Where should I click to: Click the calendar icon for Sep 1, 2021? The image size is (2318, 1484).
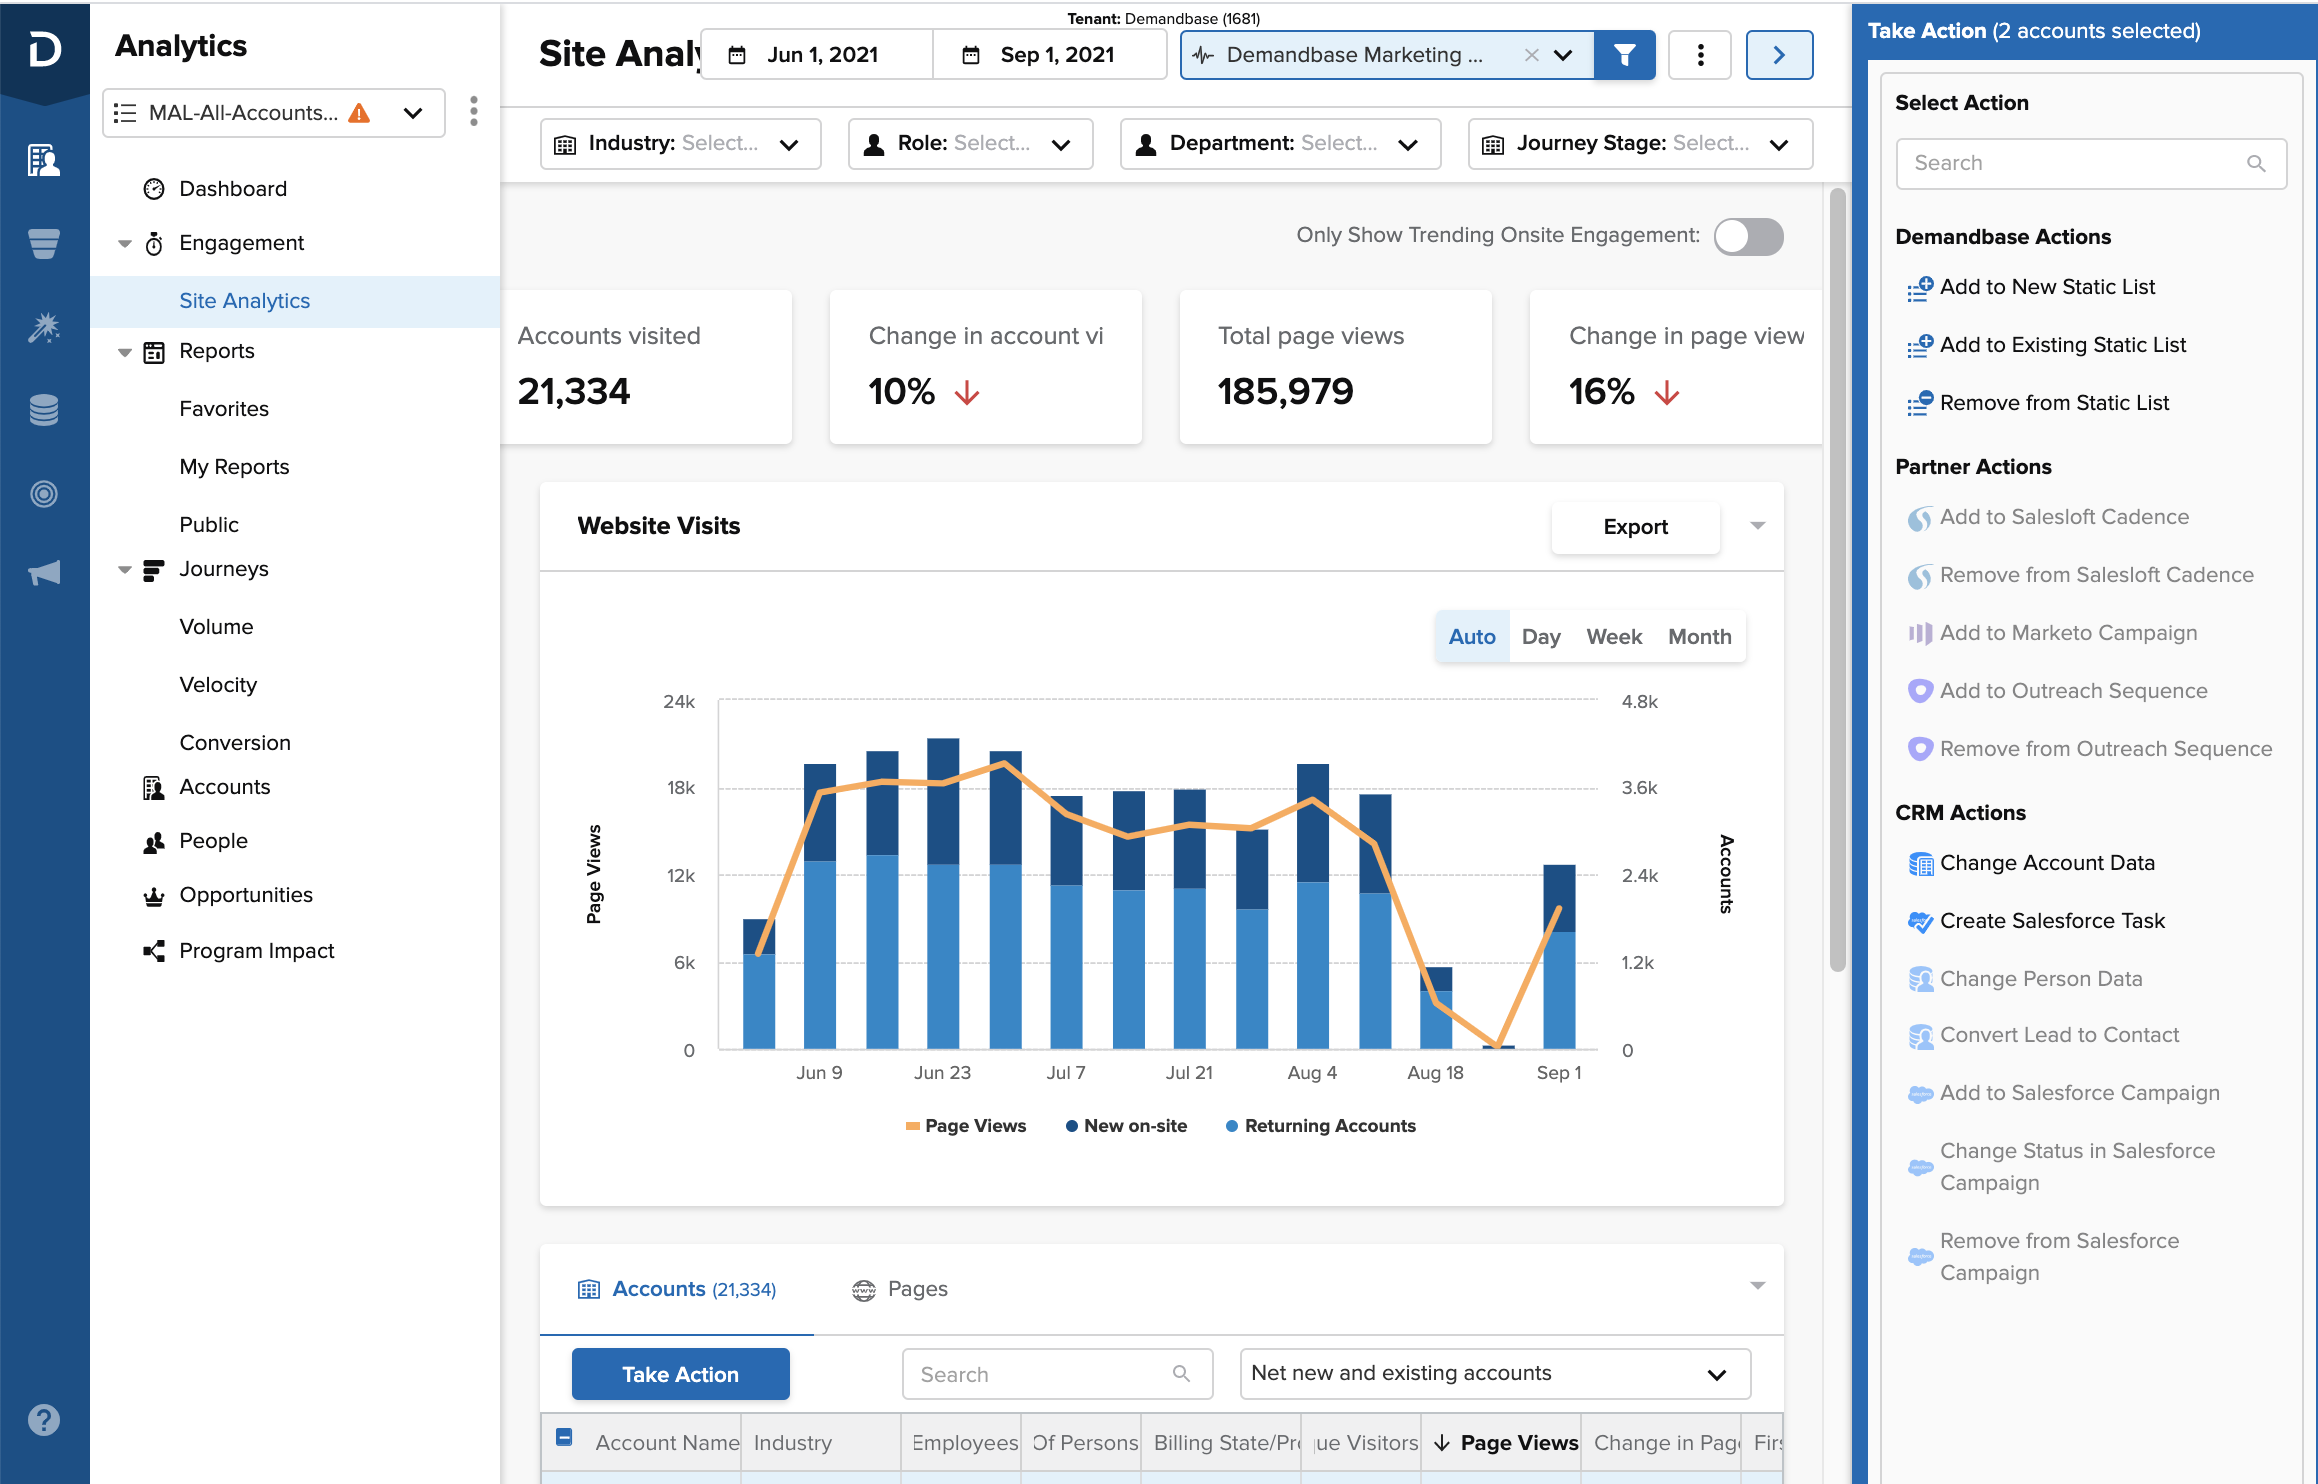point(971,55)
